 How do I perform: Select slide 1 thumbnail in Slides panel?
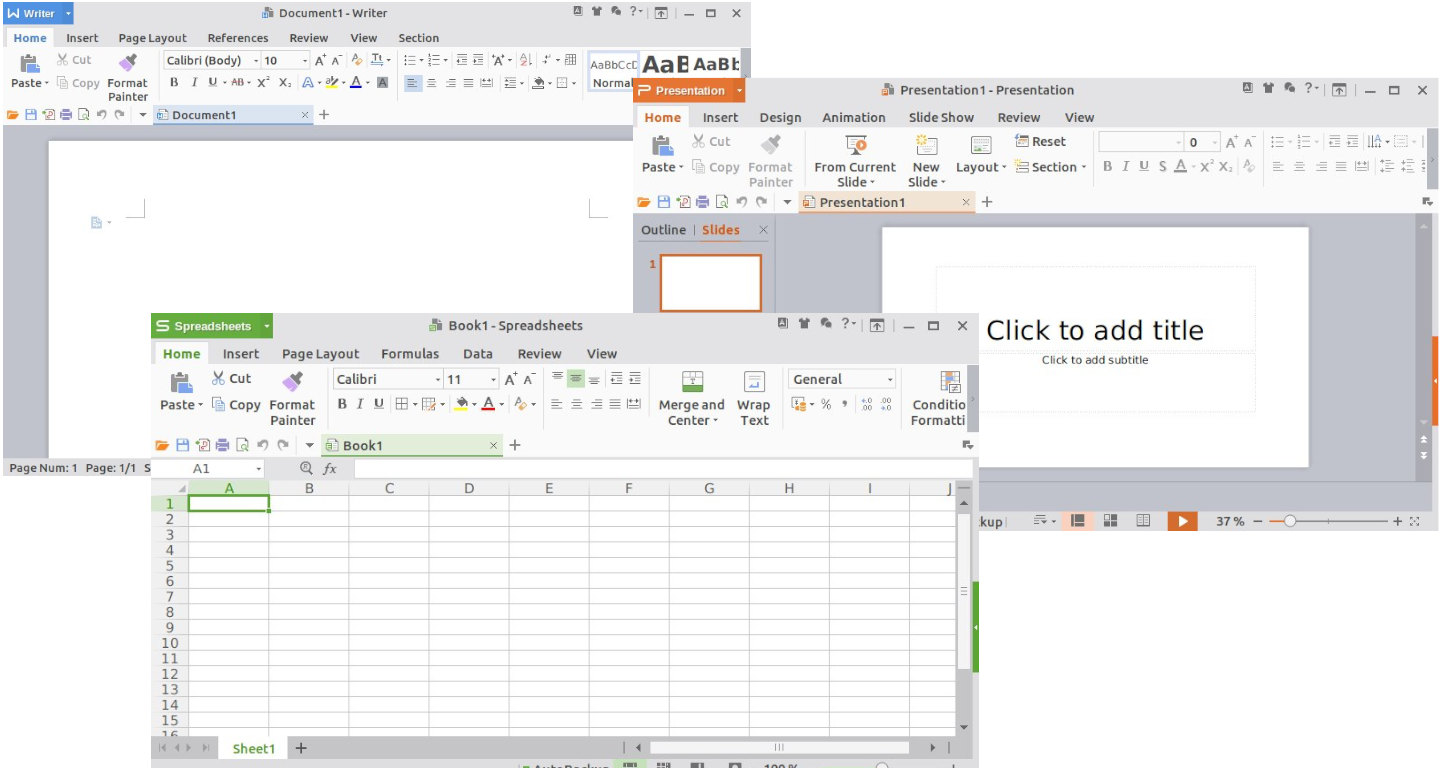click(x=711, y=283)
